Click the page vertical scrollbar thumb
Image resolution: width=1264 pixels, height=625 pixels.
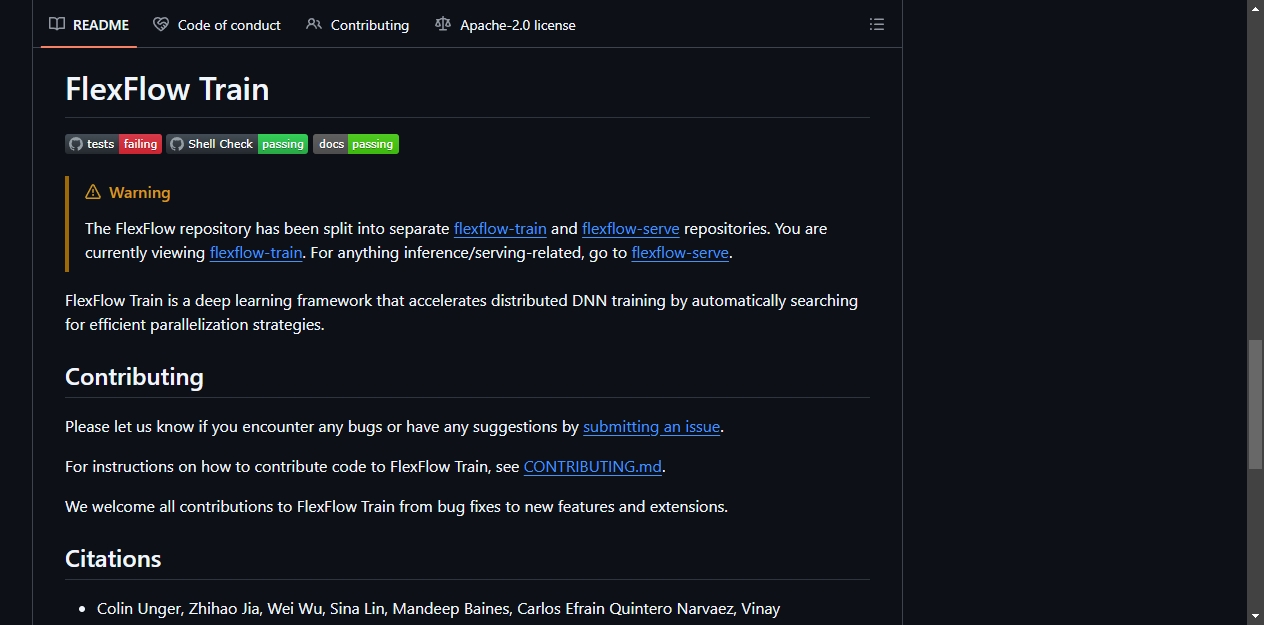point(1255,405)
